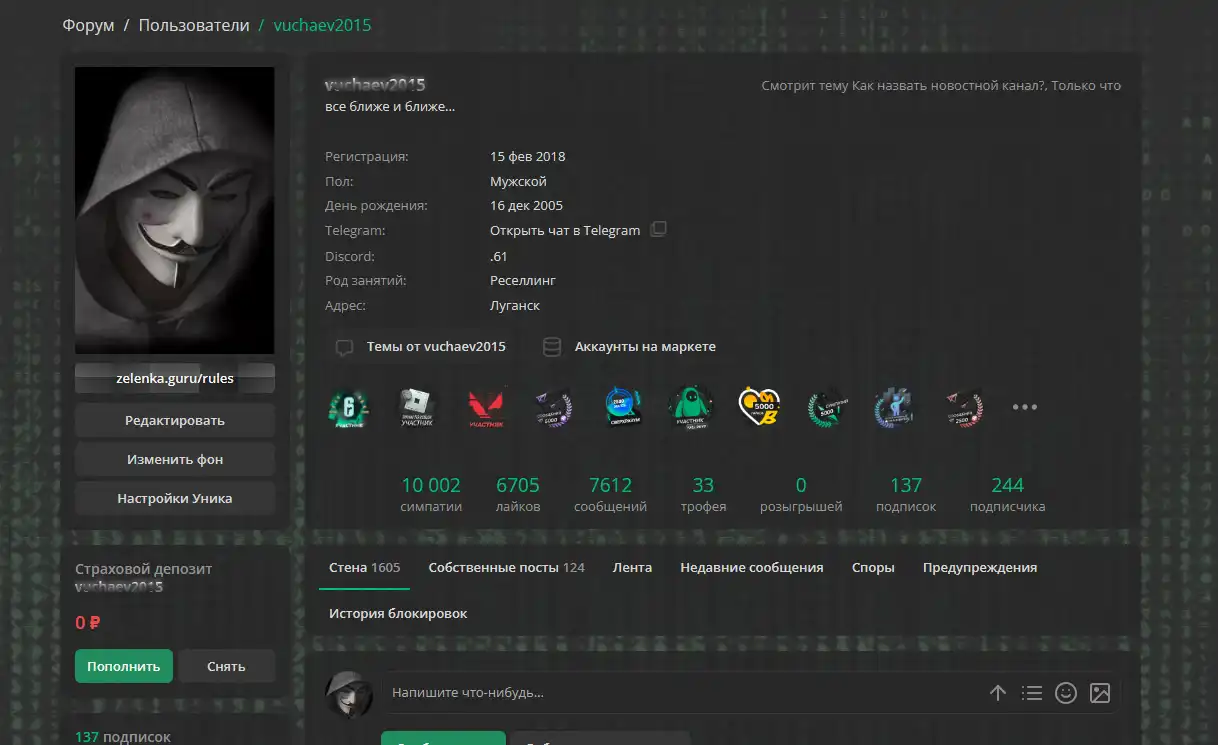
Task: Click the up arrow icon in the post box
Action: click(998, 693)
